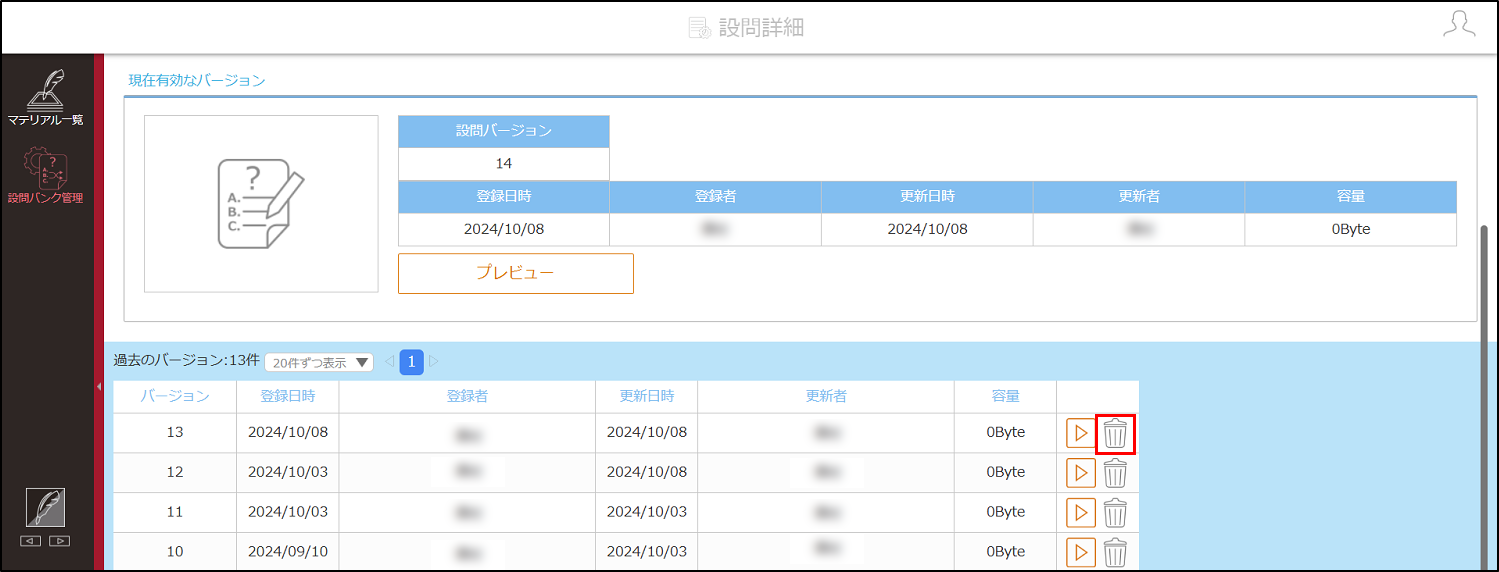Image resolution: width=1499 pixels, height=572 pixels.
Task: Open the user profile icon
Action: [x=1459, y=25]
